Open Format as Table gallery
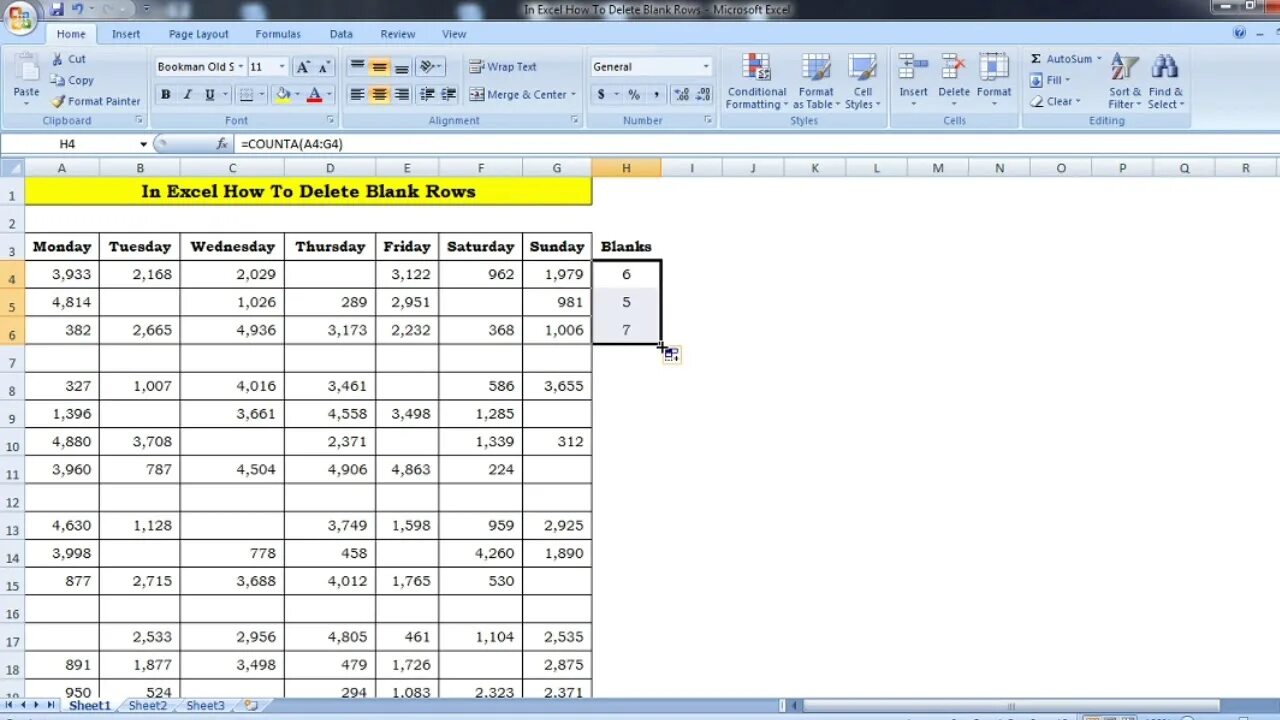 816,81
